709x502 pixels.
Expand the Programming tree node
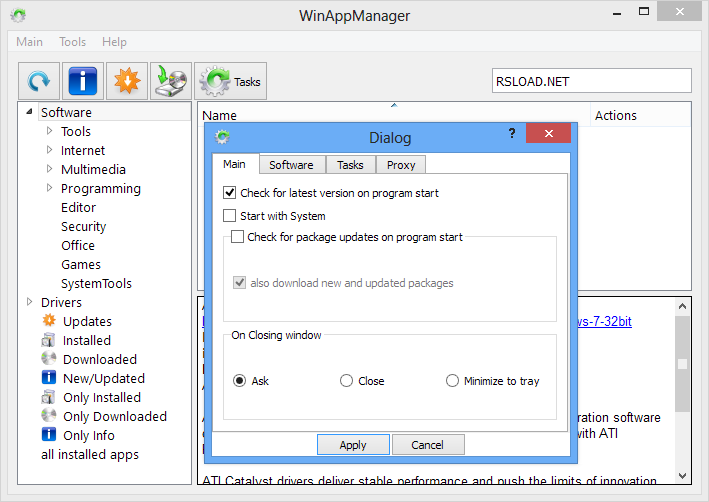pos(49,188)
